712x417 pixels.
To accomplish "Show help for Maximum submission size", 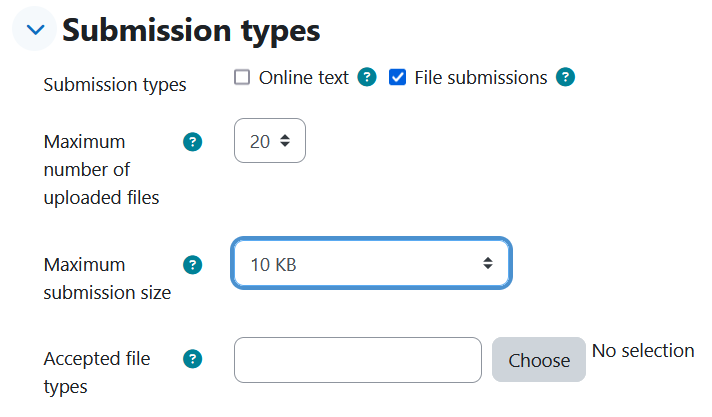I will pos(193,265).
